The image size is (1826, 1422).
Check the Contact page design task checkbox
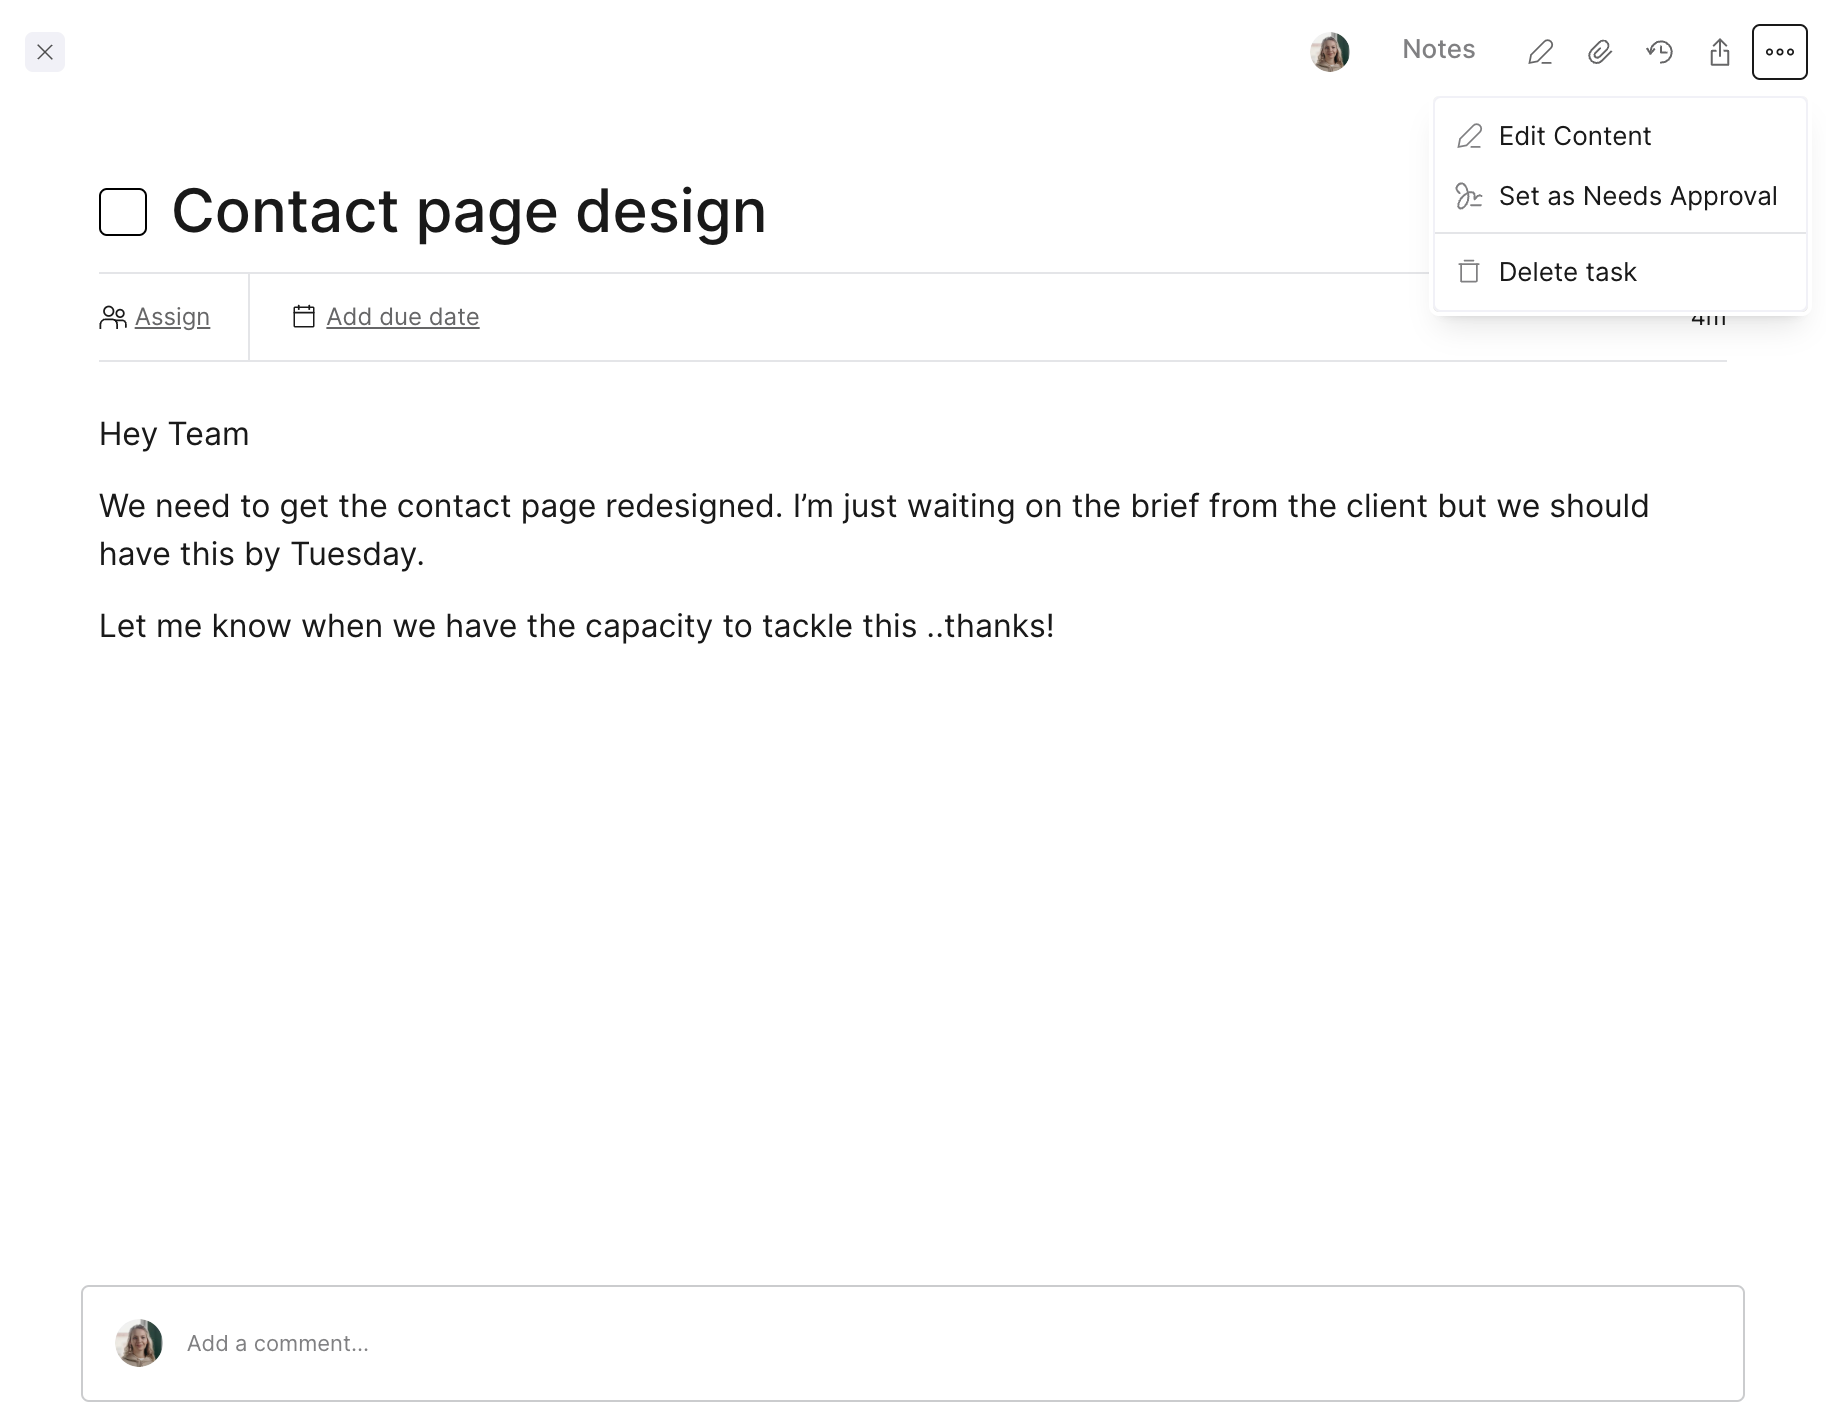pos(123,212)
